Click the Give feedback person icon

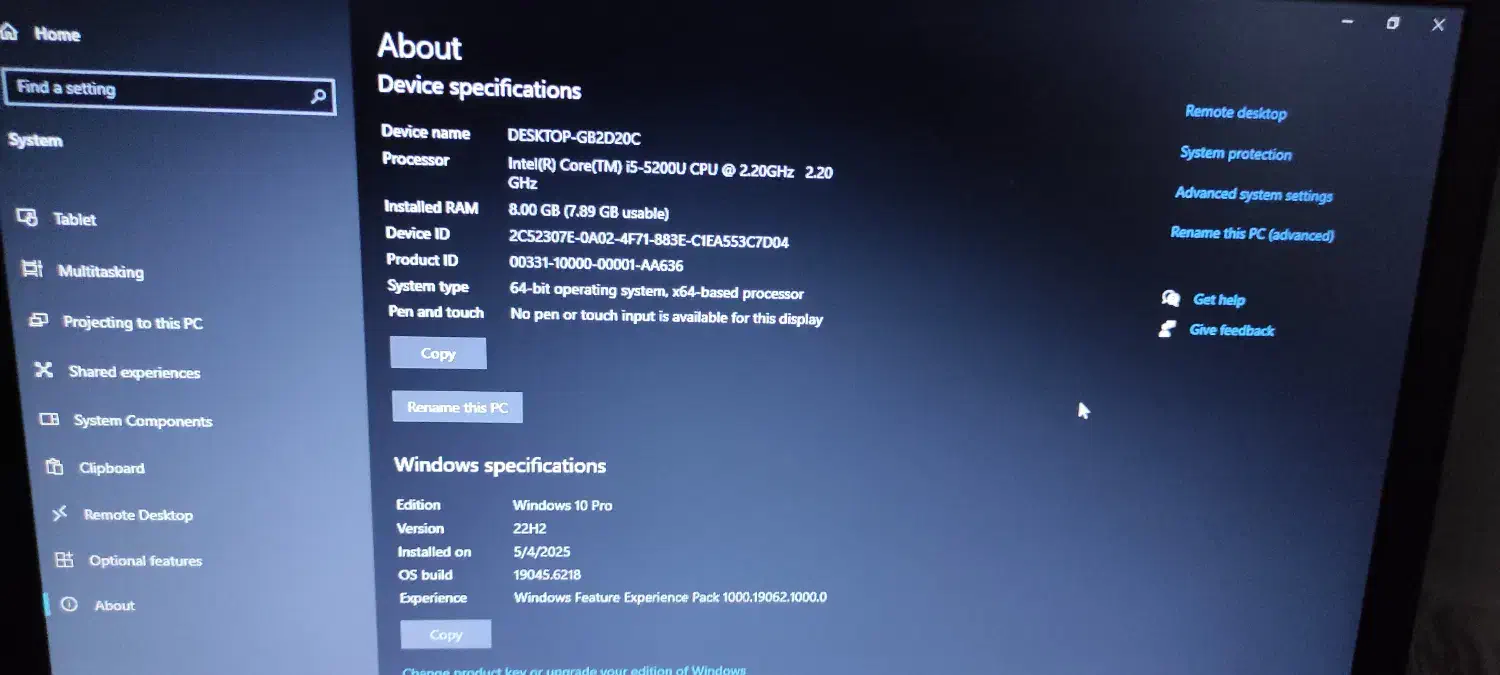pos(1166,328)
